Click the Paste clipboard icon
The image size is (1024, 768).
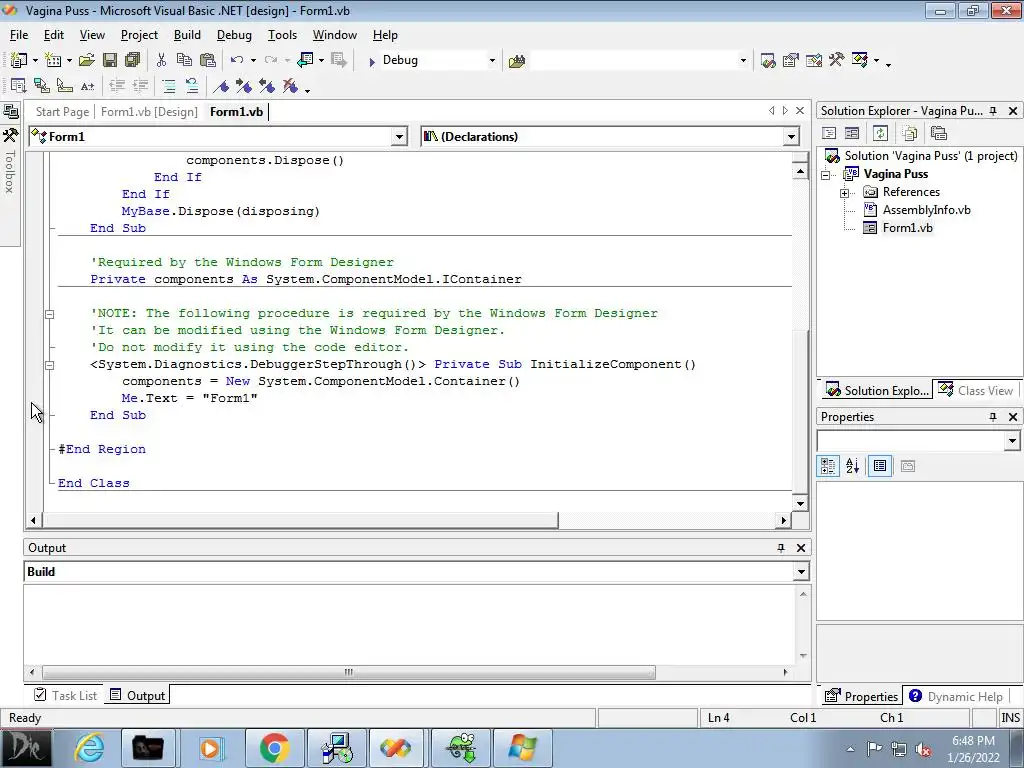click(208, 60)
